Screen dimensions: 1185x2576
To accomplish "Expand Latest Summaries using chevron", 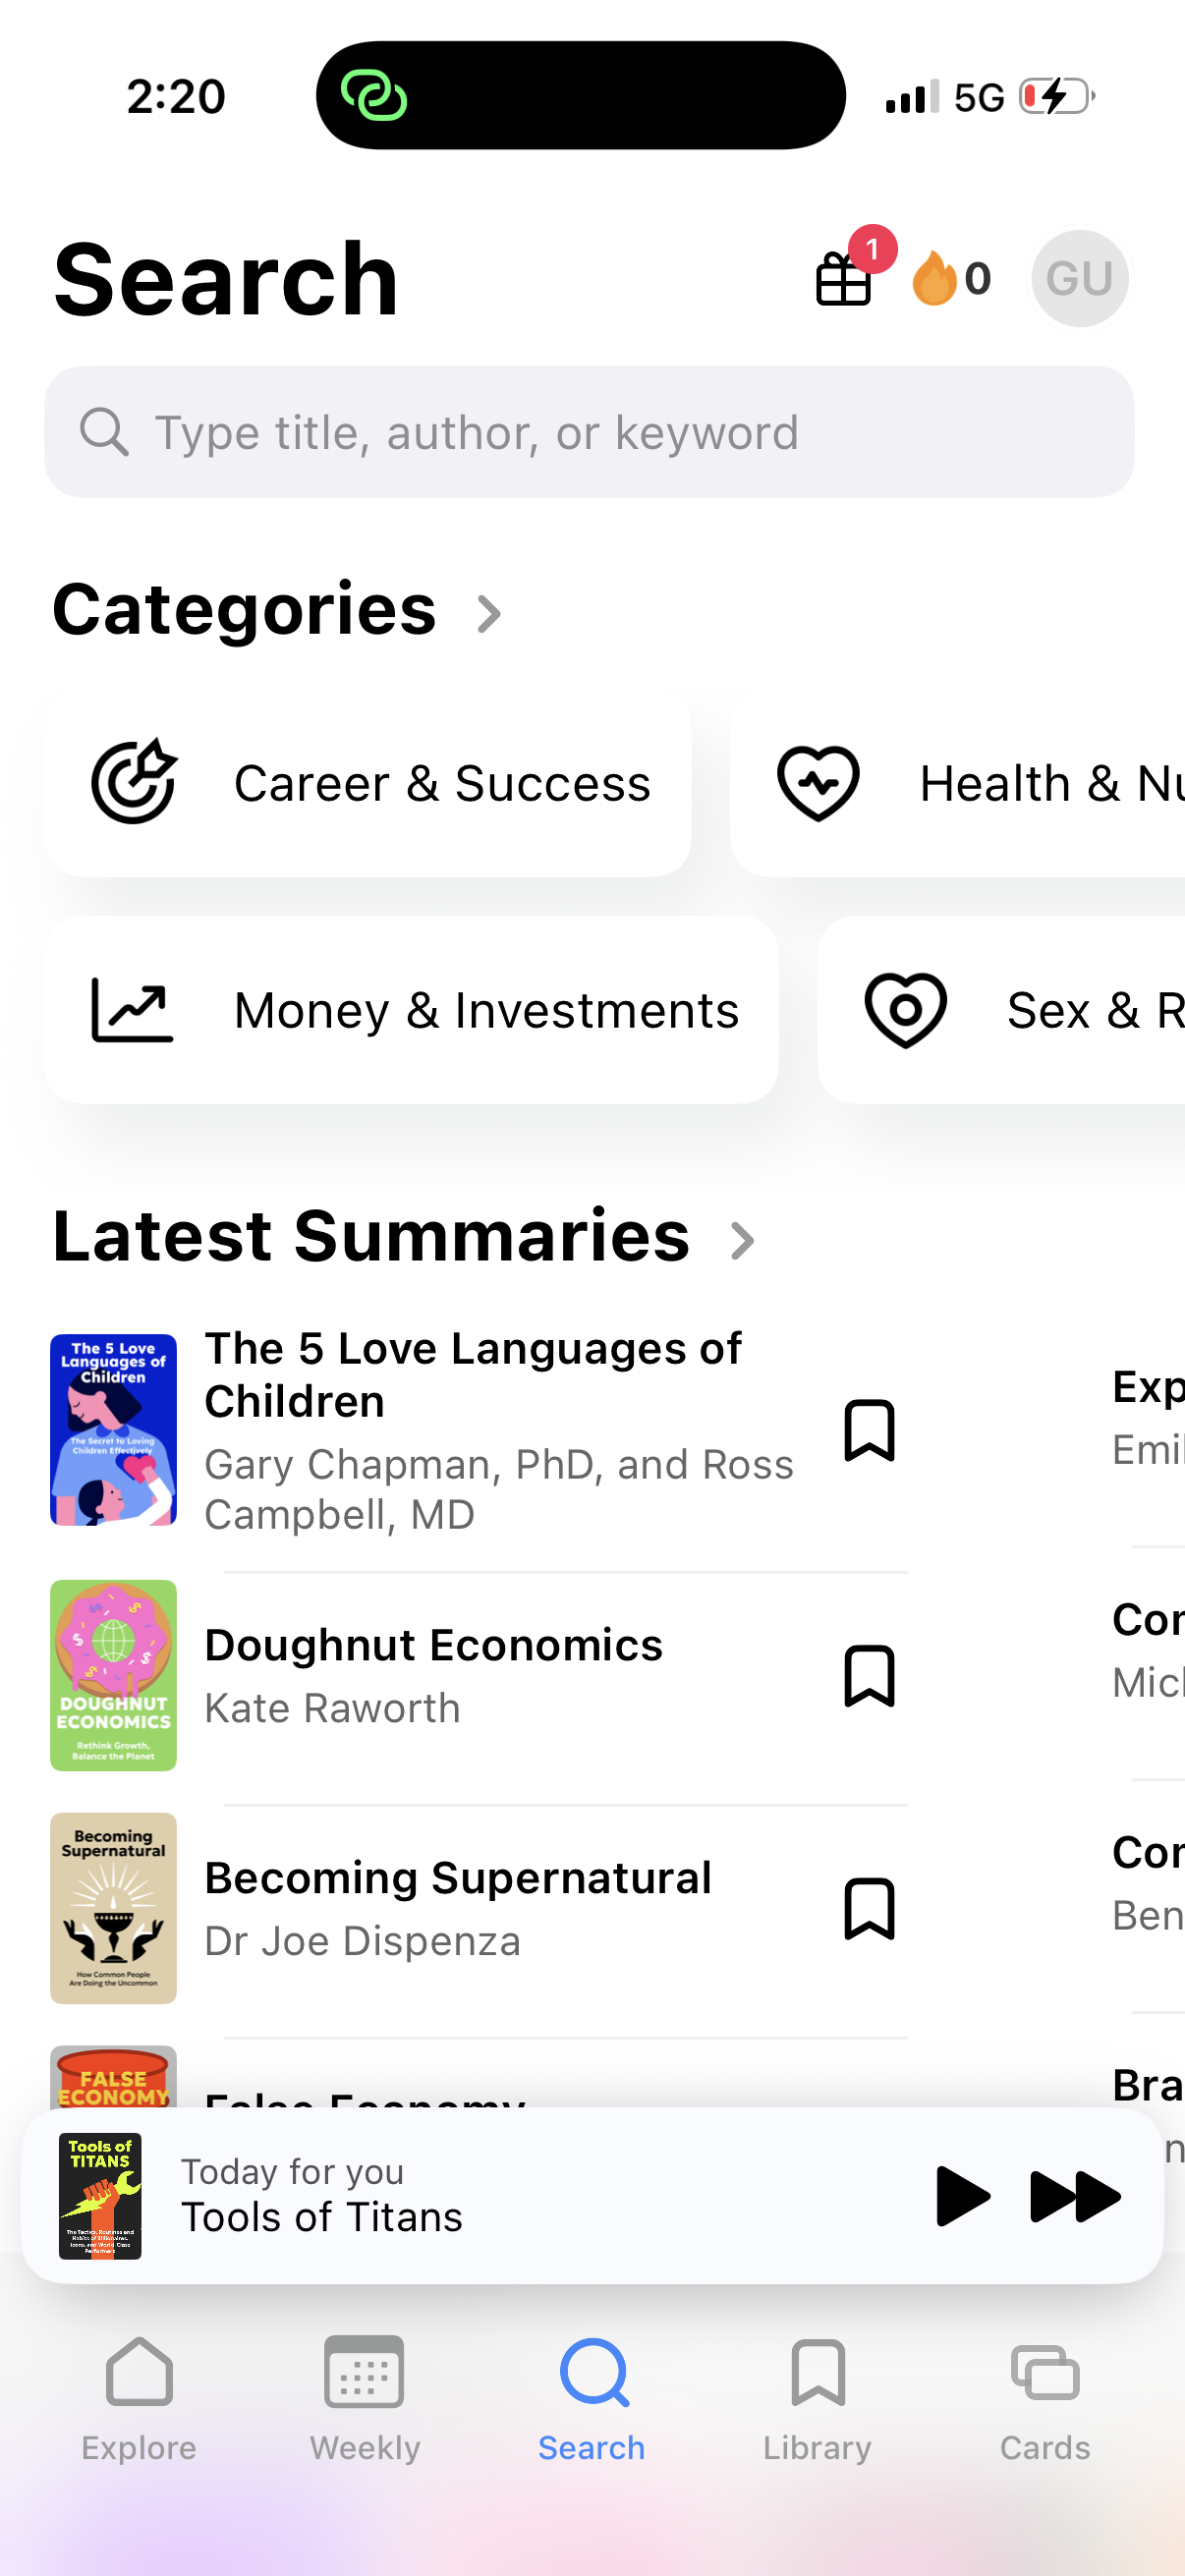I will tap(742, 1241).
